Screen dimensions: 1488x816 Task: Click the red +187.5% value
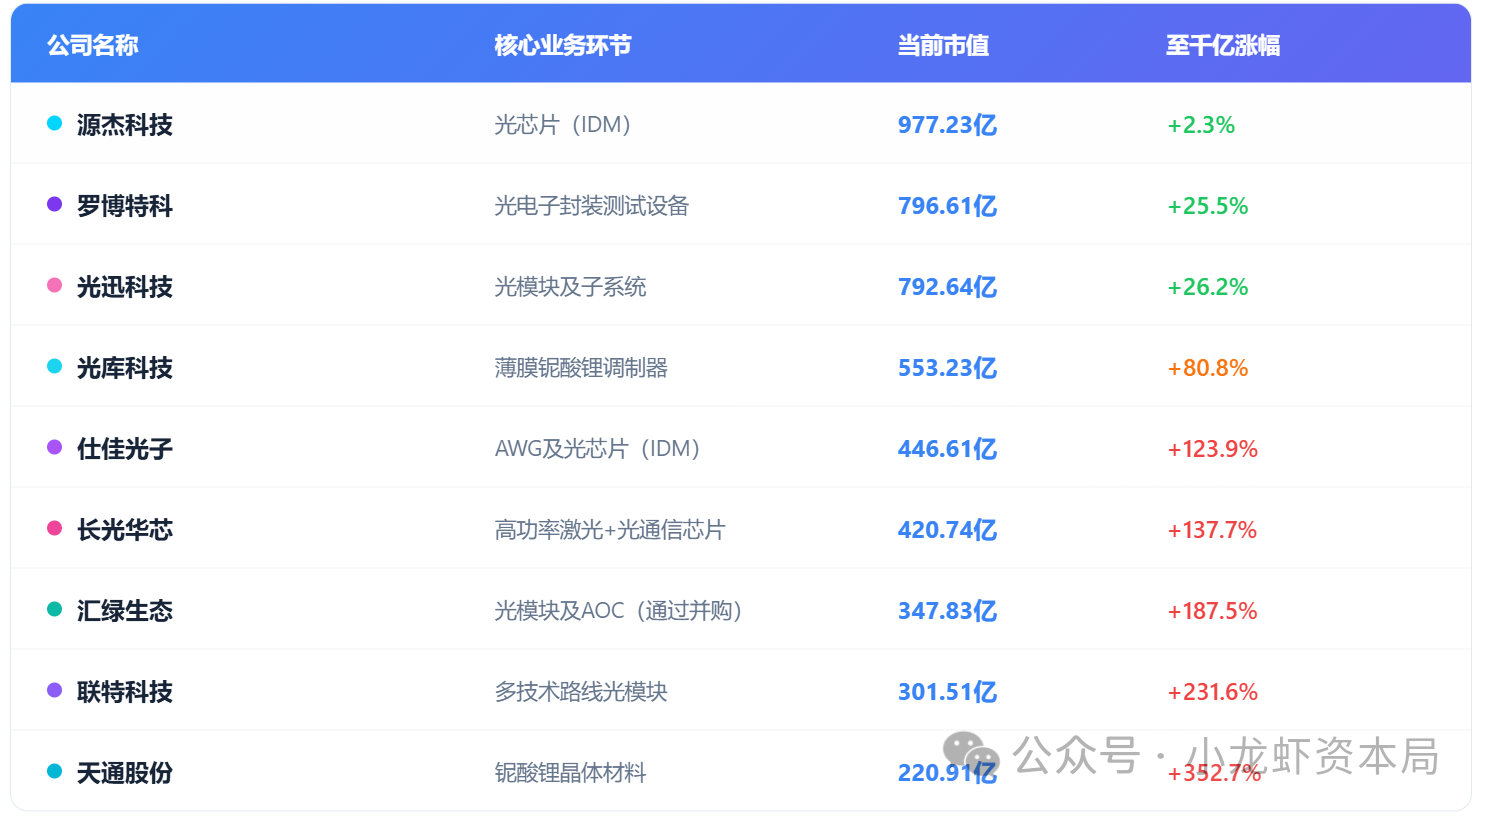[1213, 611]
